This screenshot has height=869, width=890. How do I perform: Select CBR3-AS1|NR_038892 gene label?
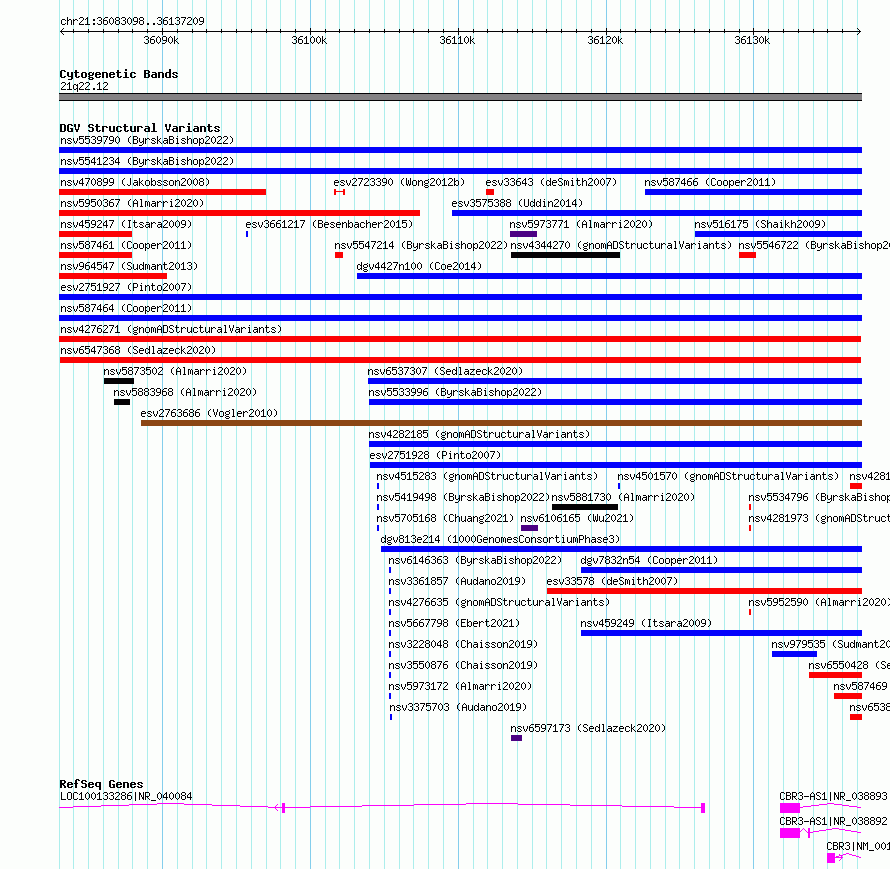833,821
